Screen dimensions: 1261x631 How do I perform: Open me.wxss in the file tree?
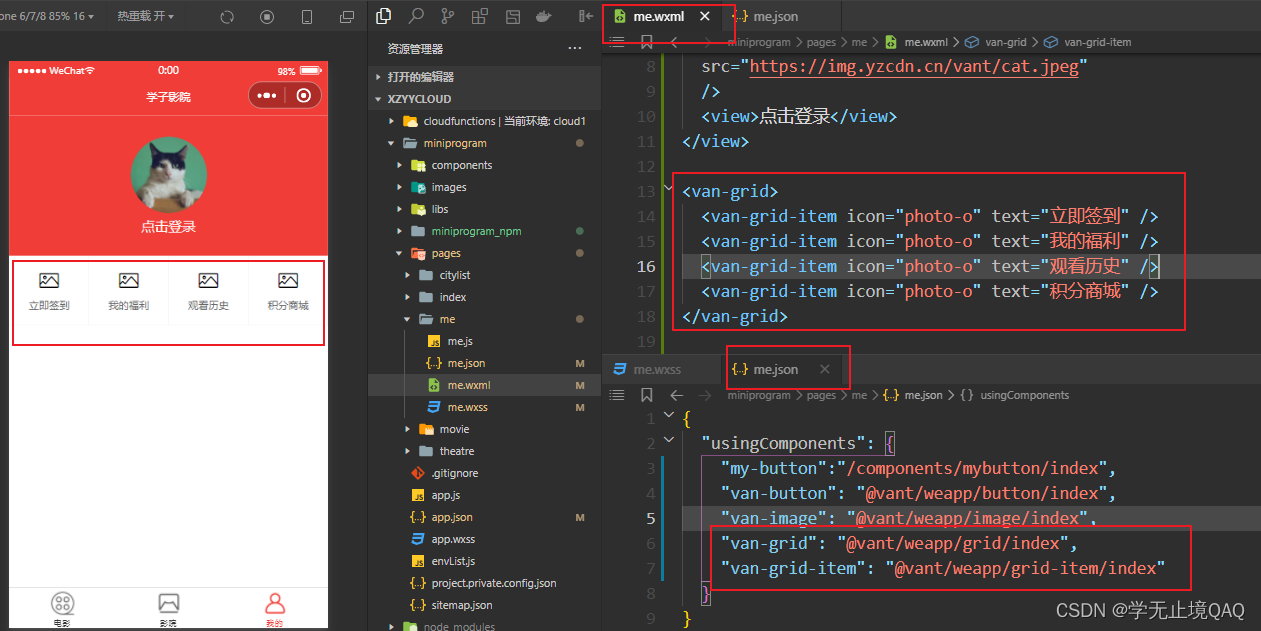point(467,407)
